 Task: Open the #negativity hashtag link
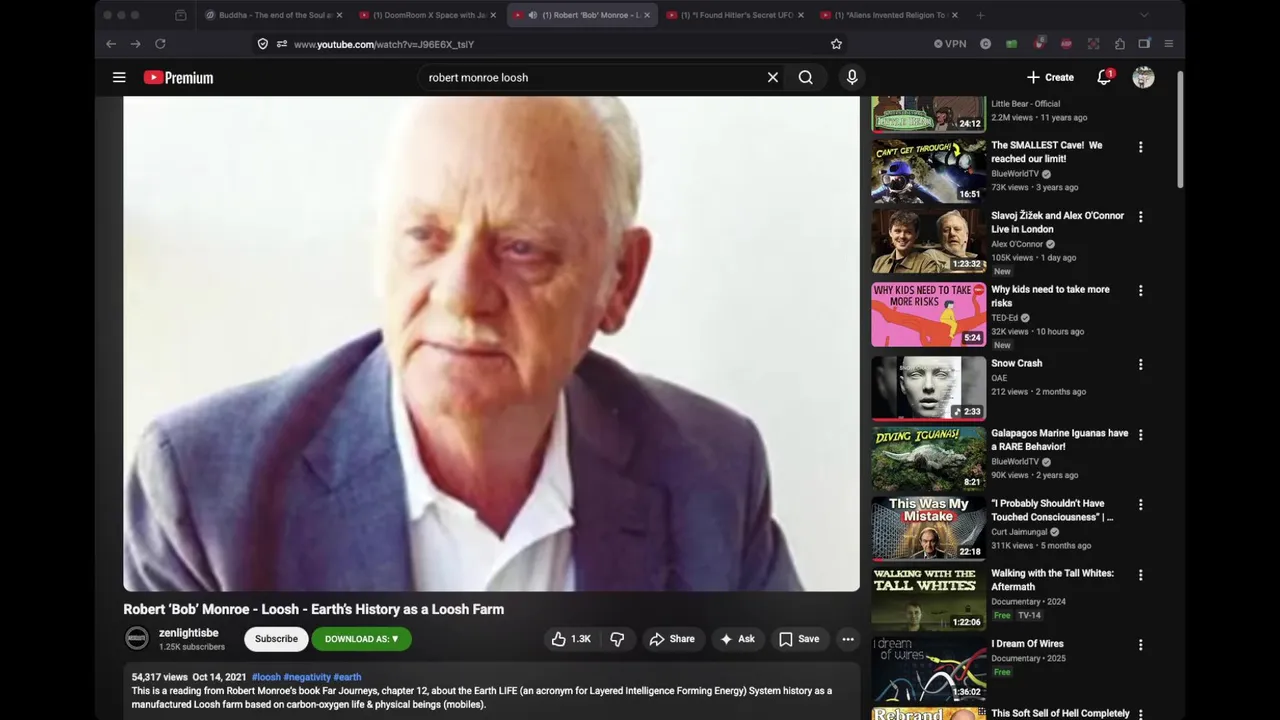tap(307, 677)
